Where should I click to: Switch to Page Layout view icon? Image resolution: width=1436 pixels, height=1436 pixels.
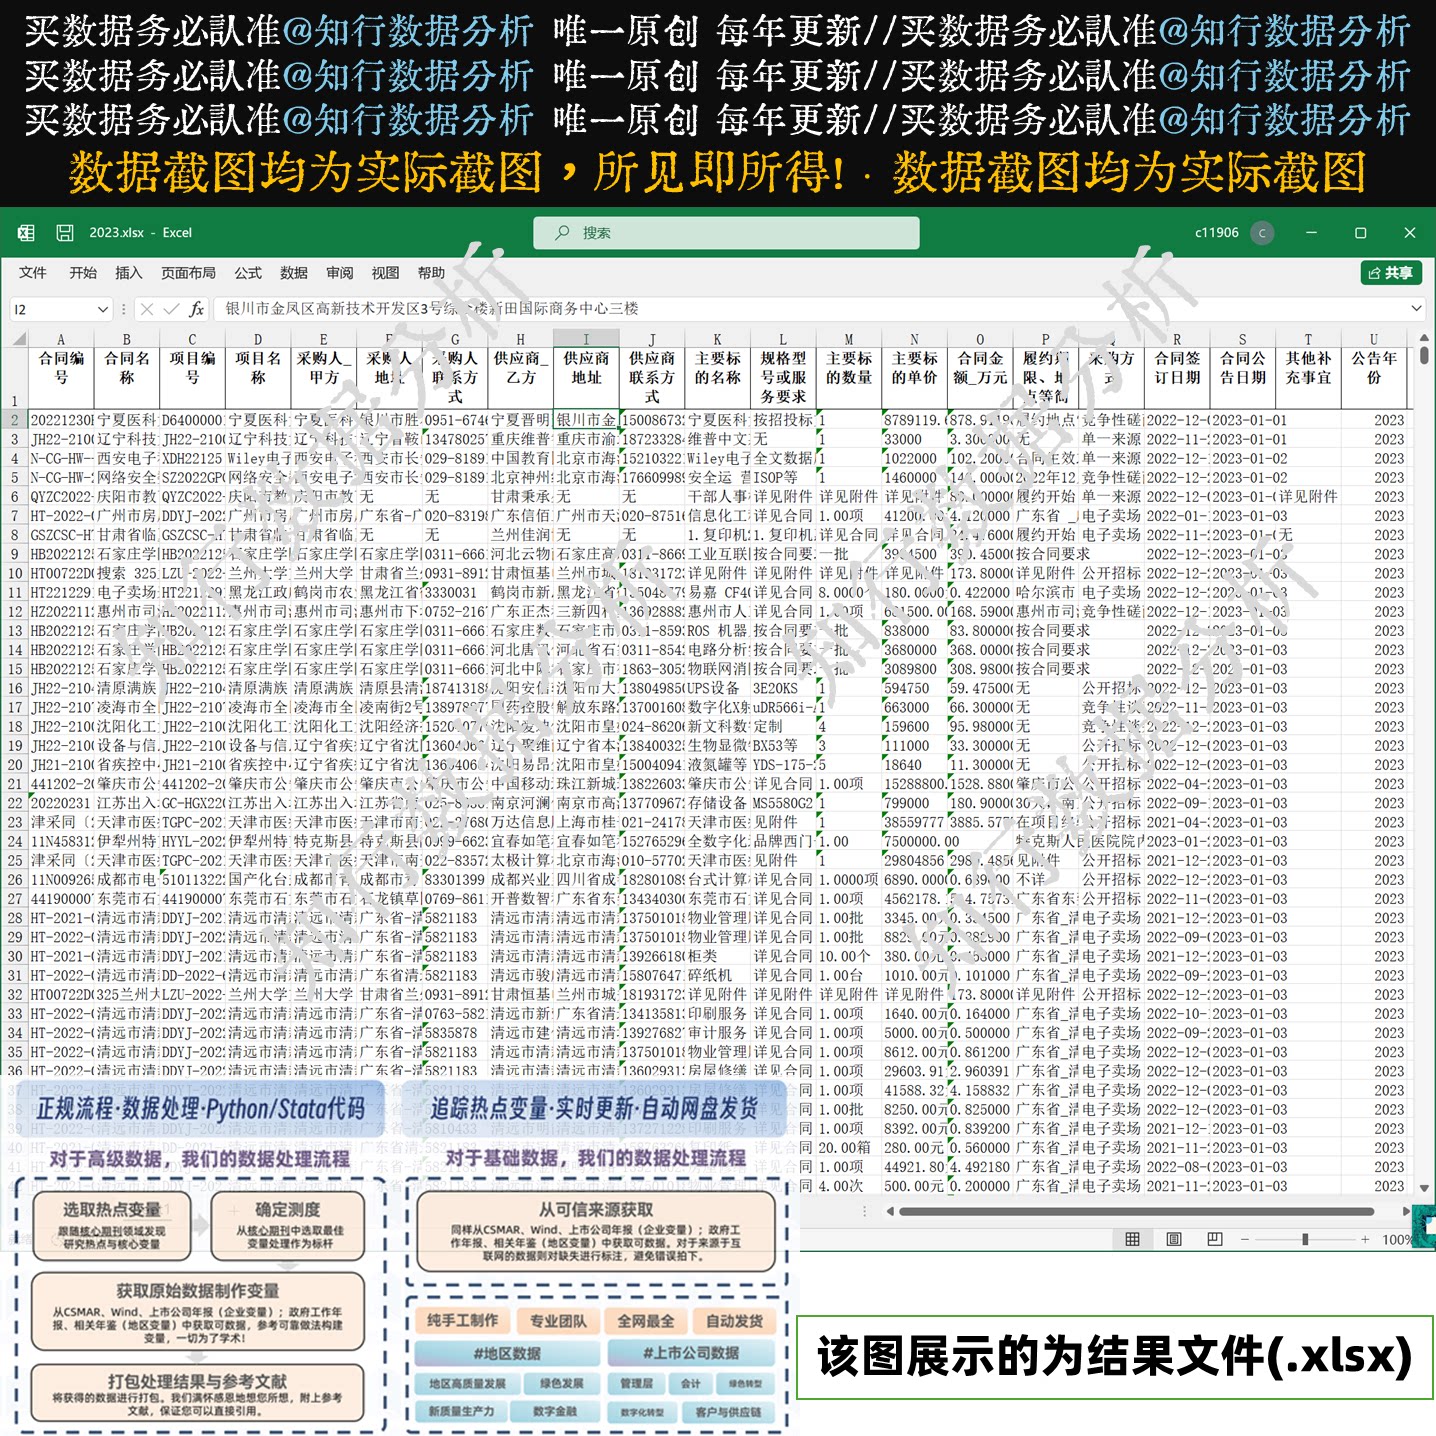1174,1239
